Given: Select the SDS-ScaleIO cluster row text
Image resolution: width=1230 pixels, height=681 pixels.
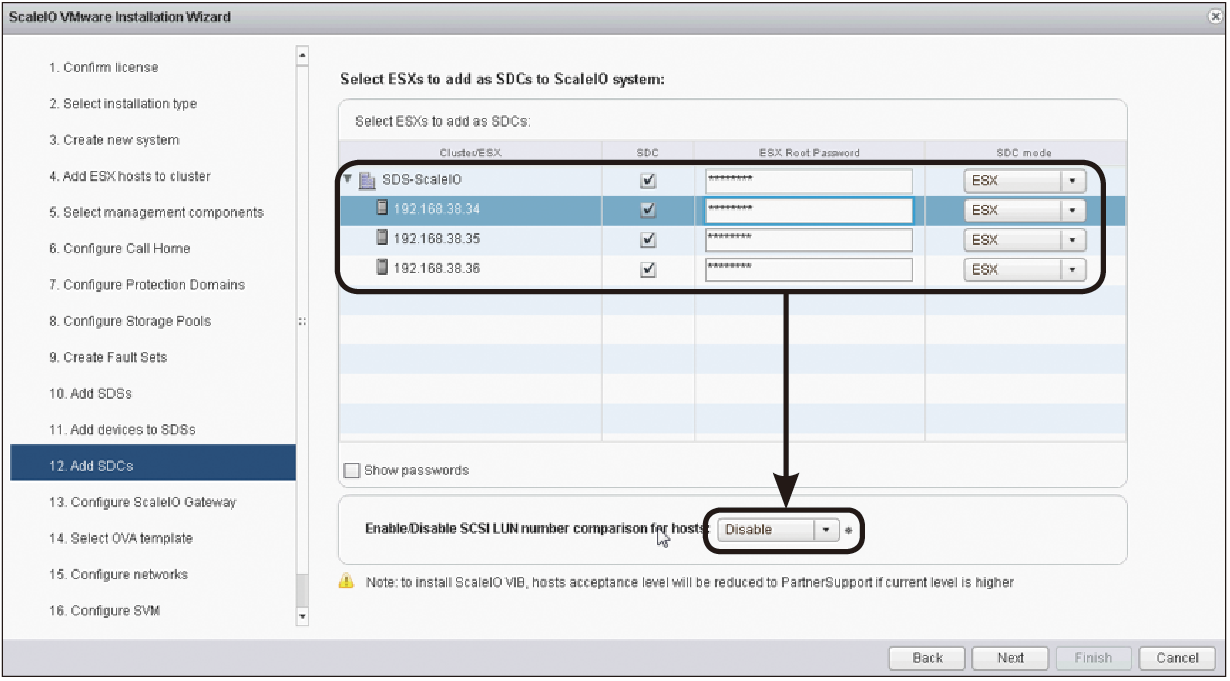Looking at the screenshot, I should pyautogui.click(x=421, y=181).
